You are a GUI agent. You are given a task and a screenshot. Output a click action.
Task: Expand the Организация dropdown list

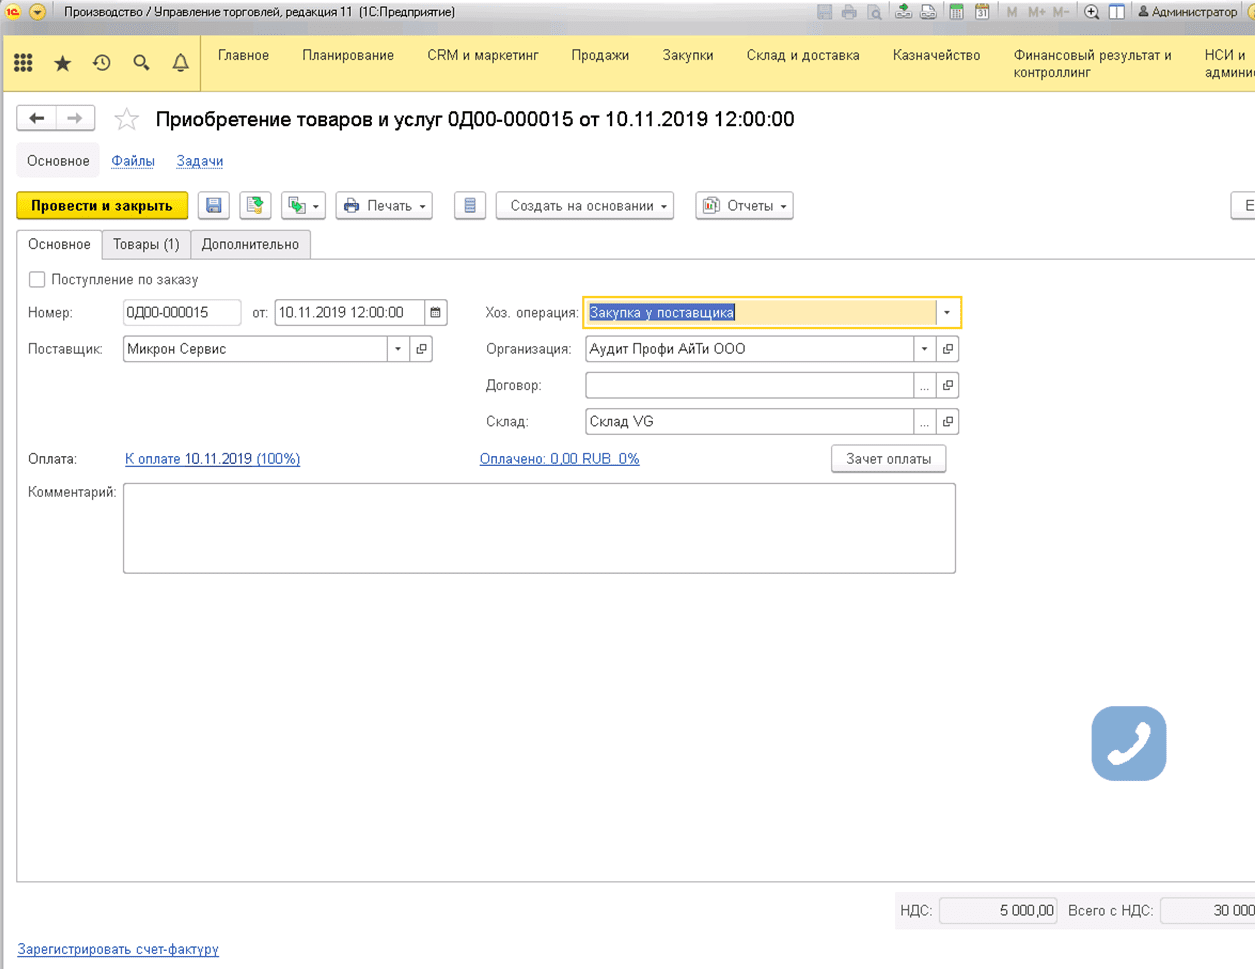[x=924, y=349]
